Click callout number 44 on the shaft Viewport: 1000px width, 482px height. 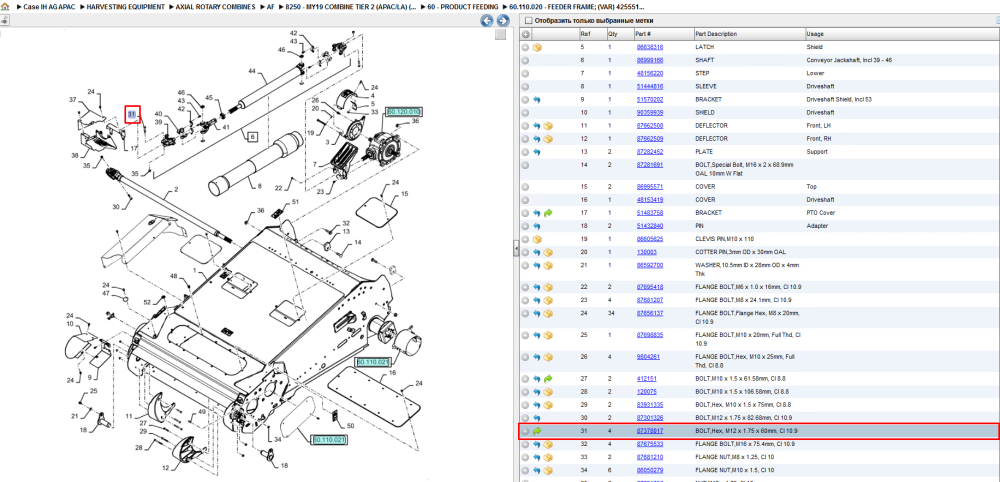coord(252,71)
